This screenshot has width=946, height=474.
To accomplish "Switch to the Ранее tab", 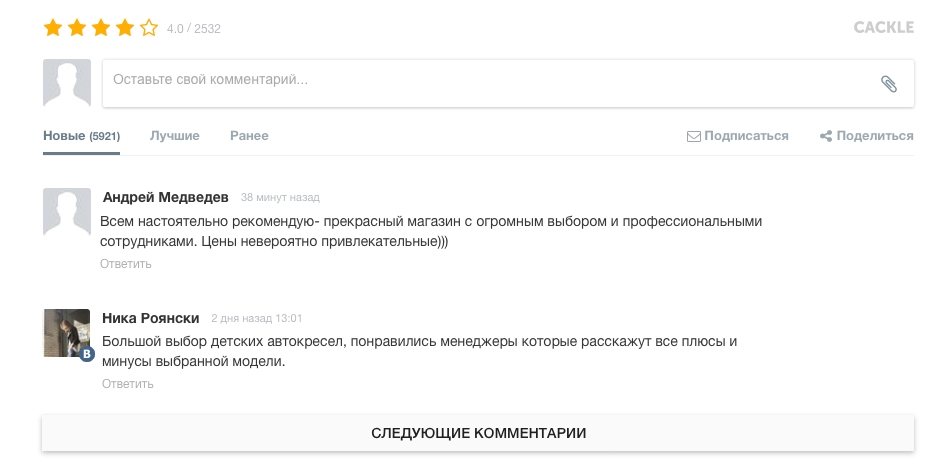I will (x=249, y=136).
